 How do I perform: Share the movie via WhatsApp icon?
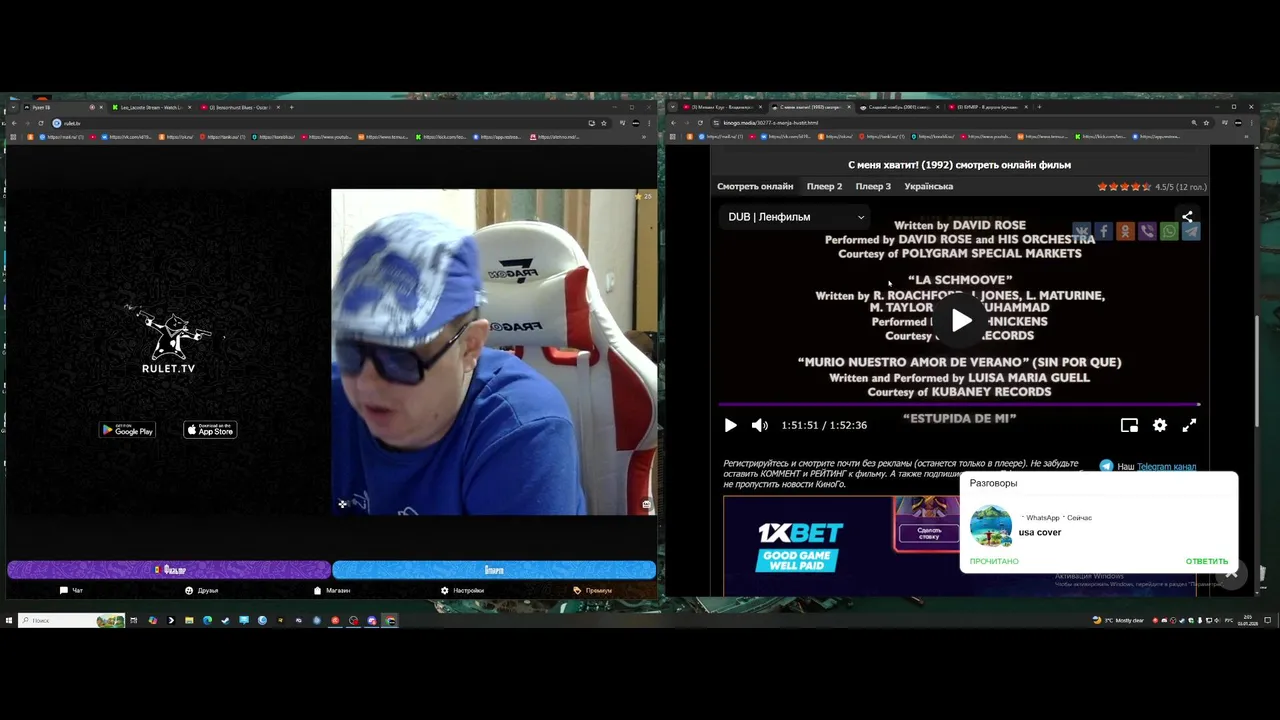click(1169, 231)
